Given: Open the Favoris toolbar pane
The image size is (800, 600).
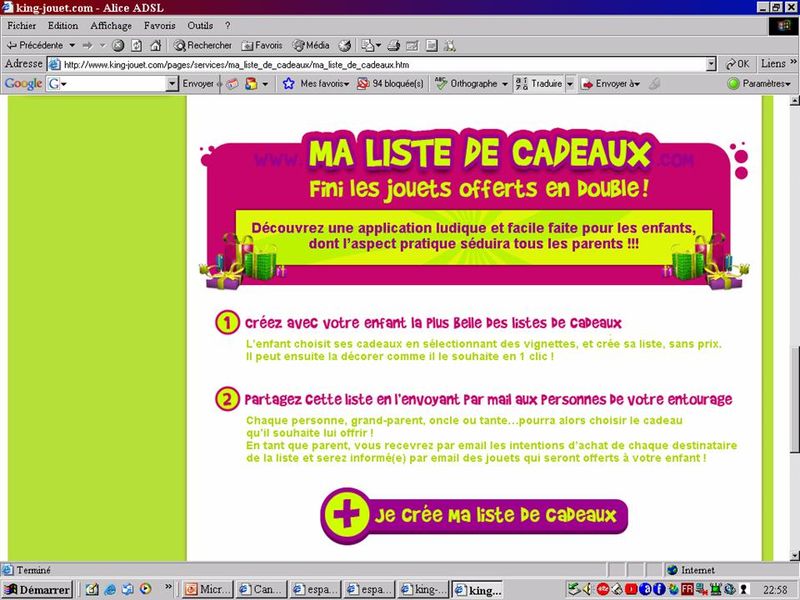Looking at the screenshot, I should (x=262, y=45).
